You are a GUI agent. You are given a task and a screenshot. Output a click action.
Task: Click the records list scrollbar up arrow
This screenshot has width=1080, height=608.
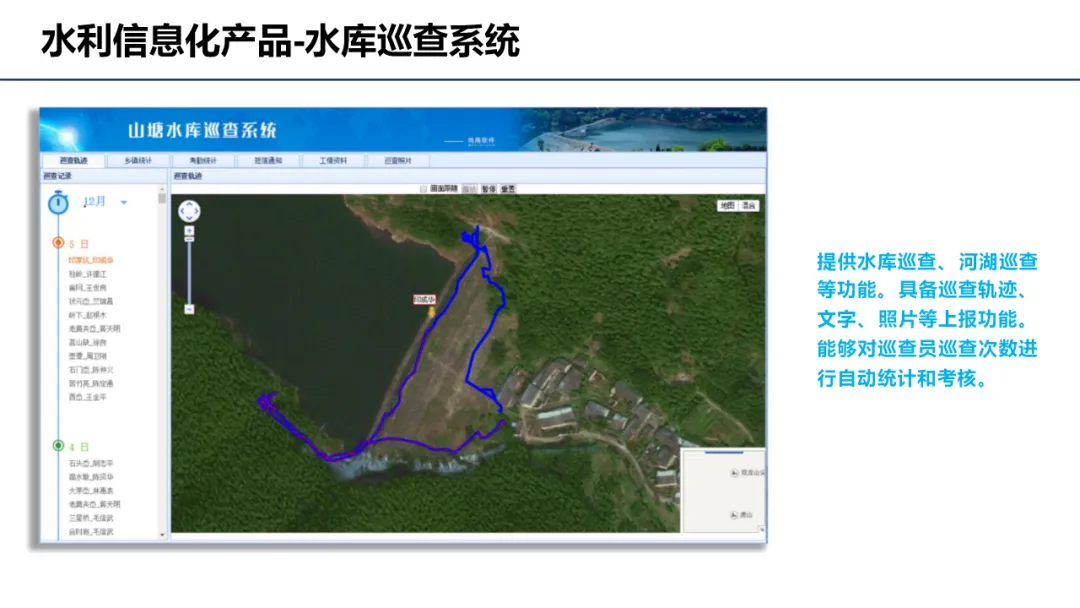click(163, 189)
